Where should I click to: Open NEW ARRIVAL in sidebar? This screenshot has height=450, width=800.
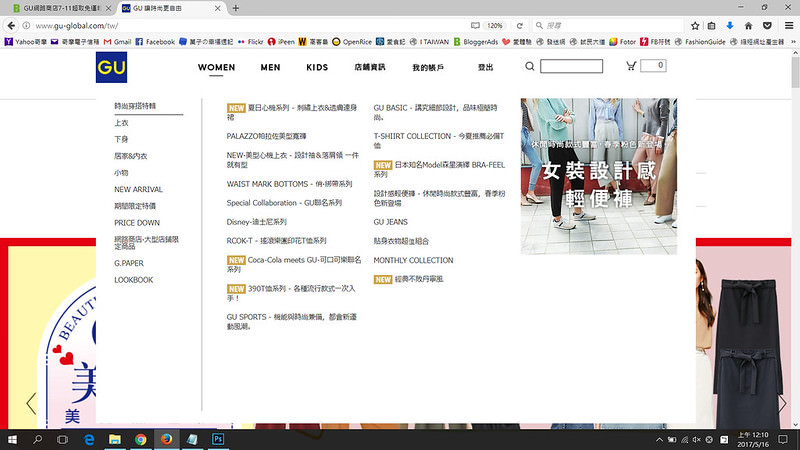coord(138,189)
